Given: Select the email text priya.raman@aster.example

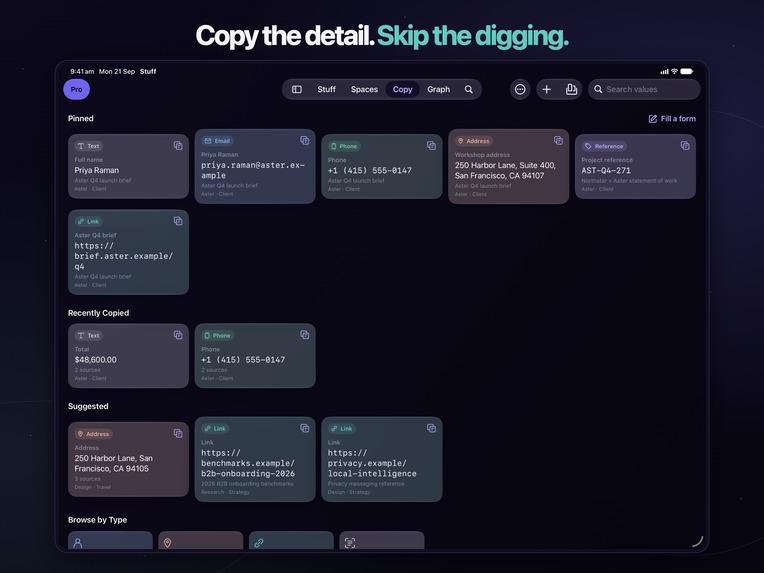Looking at the screenshot, I should point(253,170).
